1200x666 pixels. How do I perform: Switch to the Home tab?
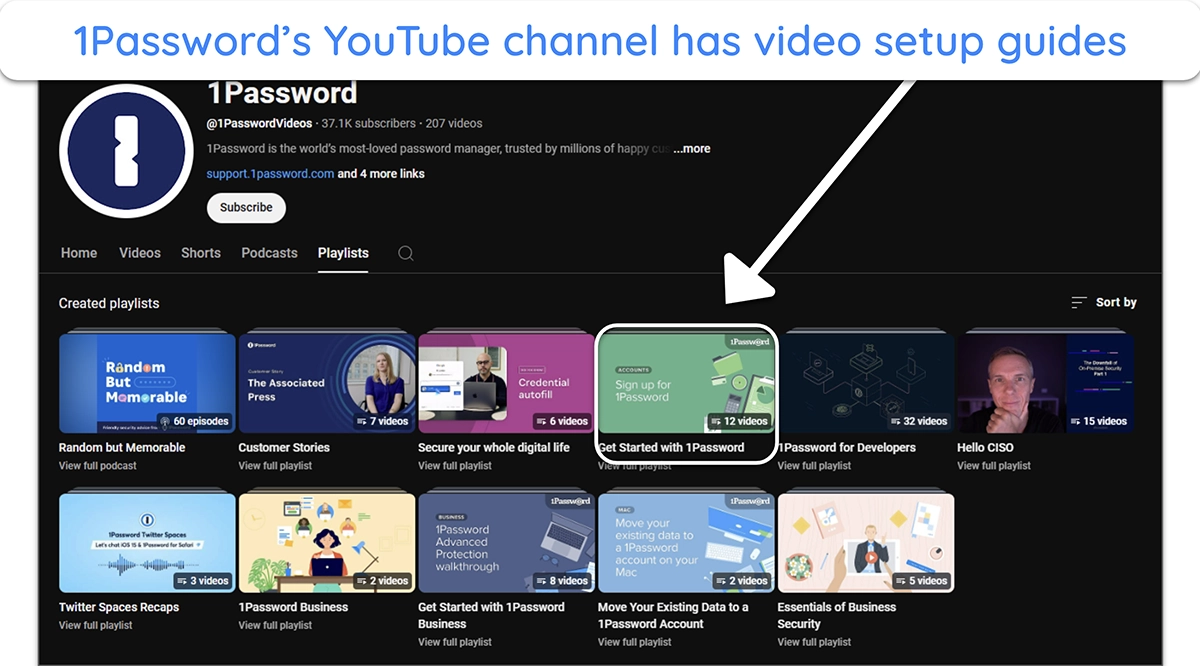click(x=79, y=253)
